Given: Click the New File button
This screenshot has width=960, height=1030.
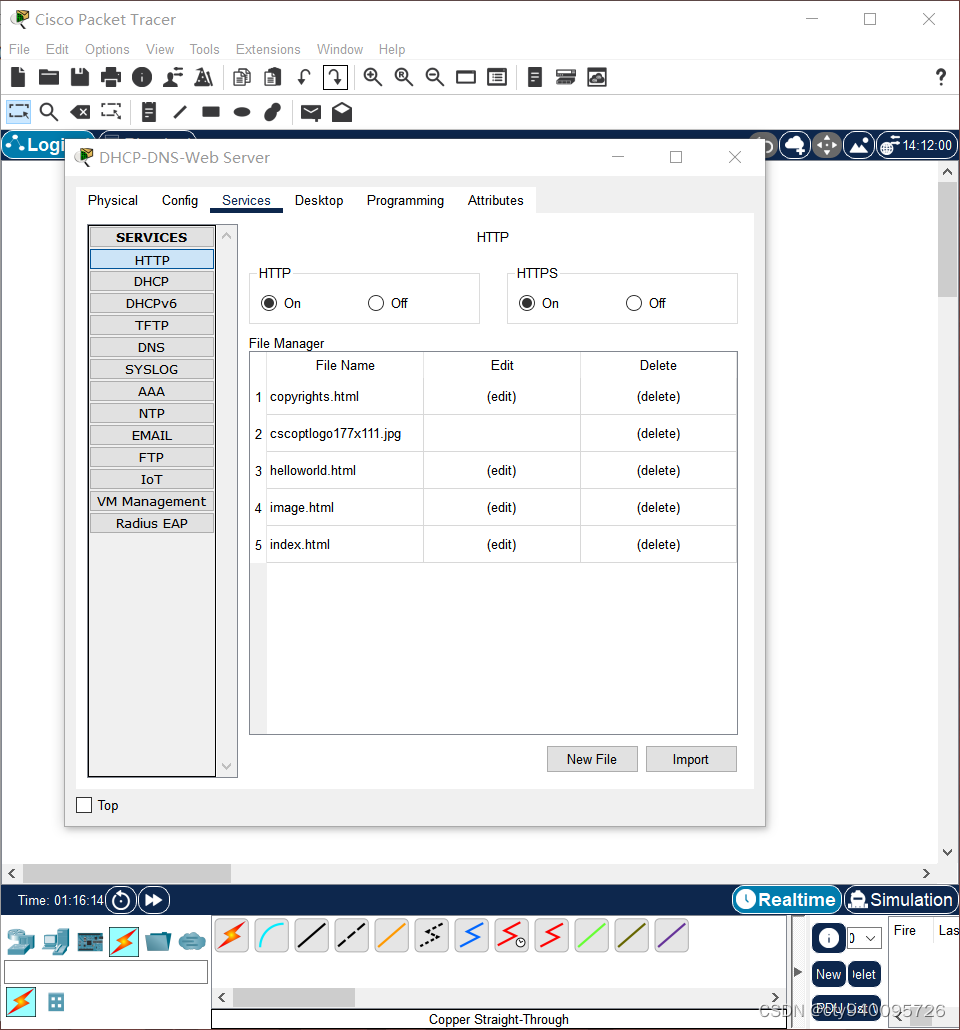Looking at the screenshot, I should click(x=592, y=759).
